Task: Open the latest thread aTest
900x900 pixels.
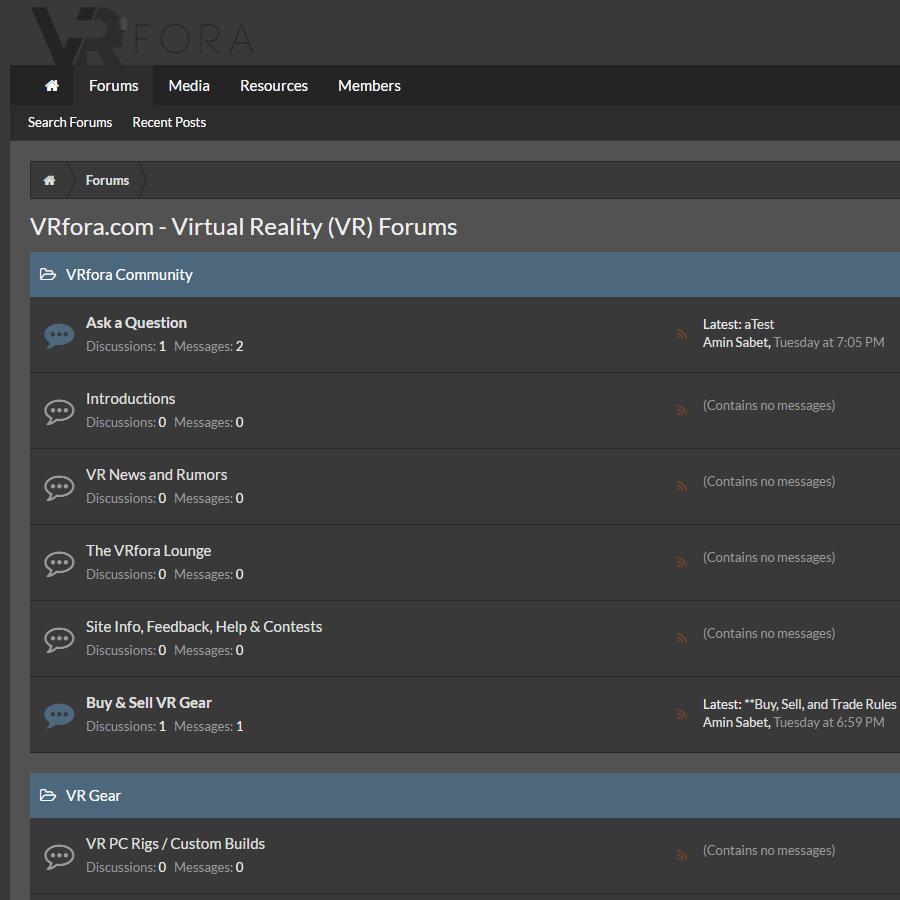Action: 759,324
